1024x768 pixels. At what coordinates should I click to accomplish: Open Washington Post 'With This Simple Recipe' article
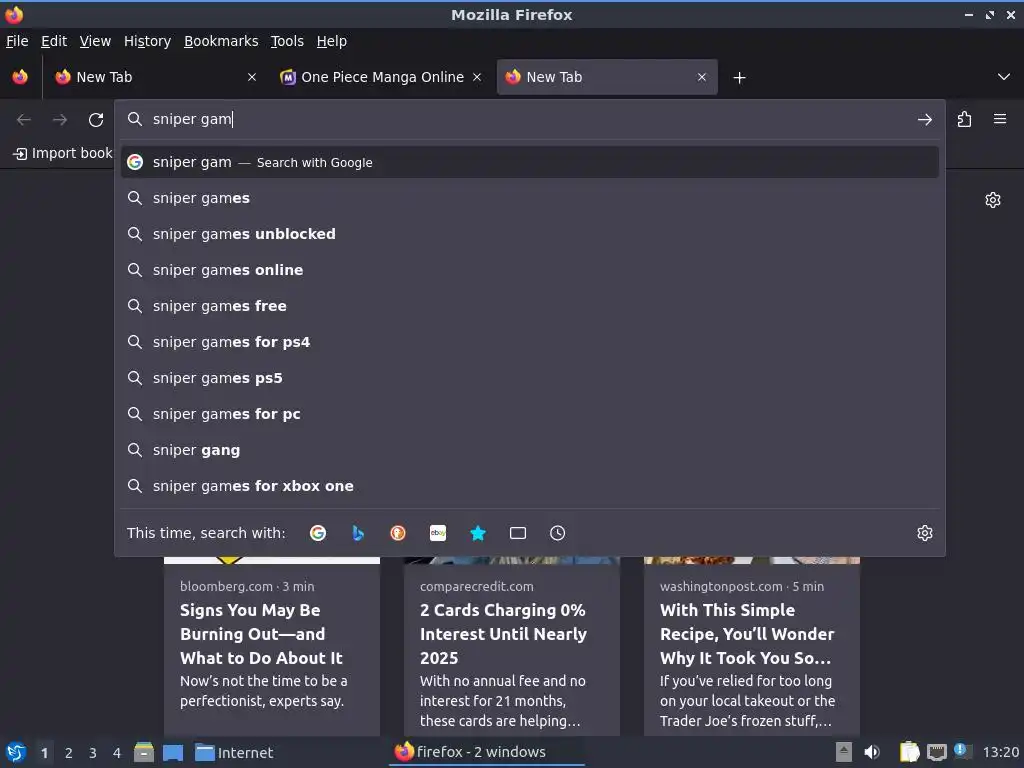pyautogui.click(x=752, y=647)
